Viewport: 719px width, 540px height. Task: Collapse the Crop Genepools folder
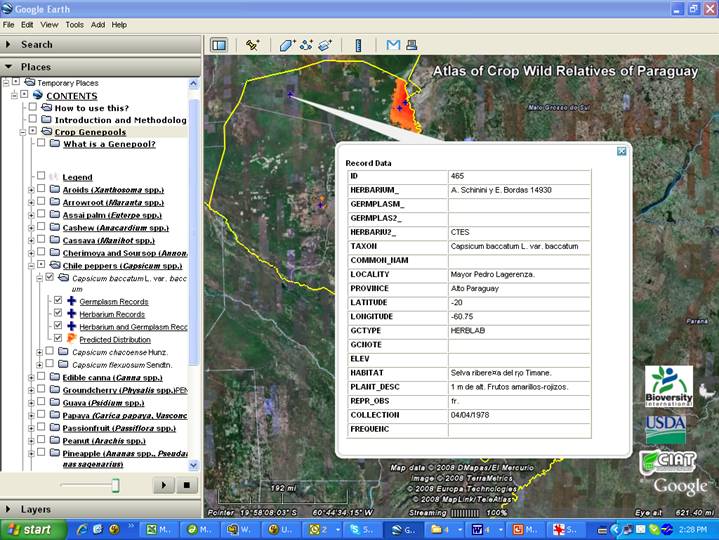tap(22, 132)
